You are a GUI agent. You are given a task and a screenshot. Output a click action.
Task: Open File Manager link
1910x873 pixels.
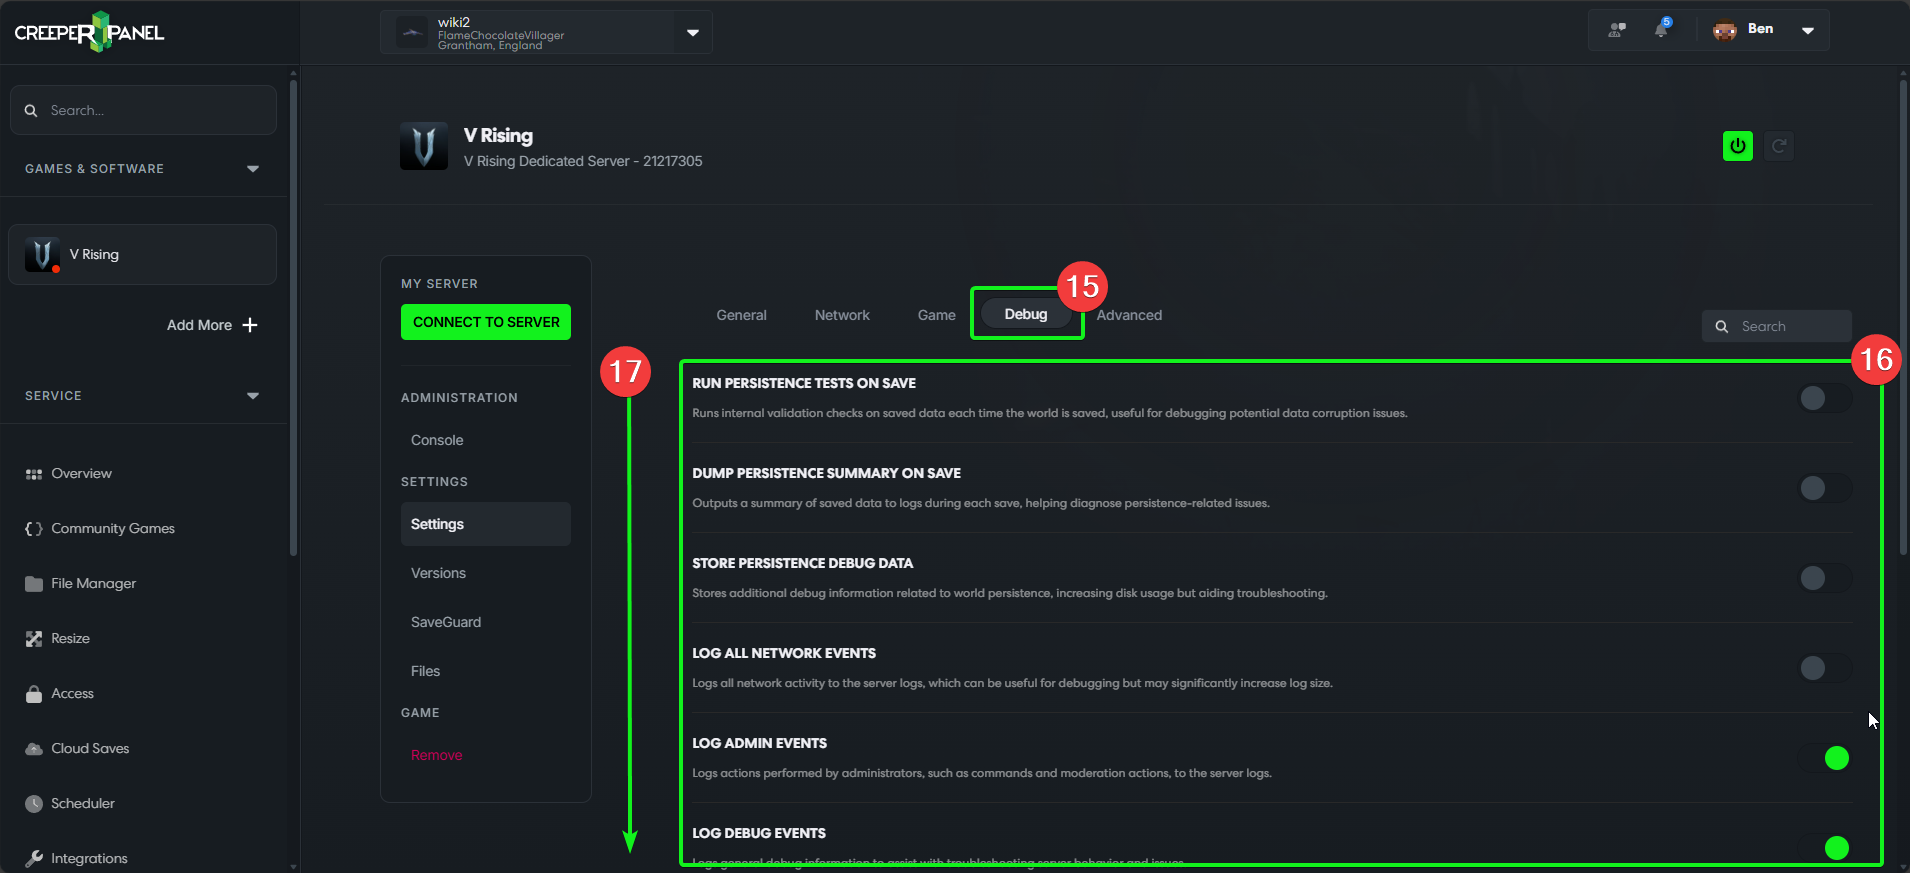(x=94, y=584)
